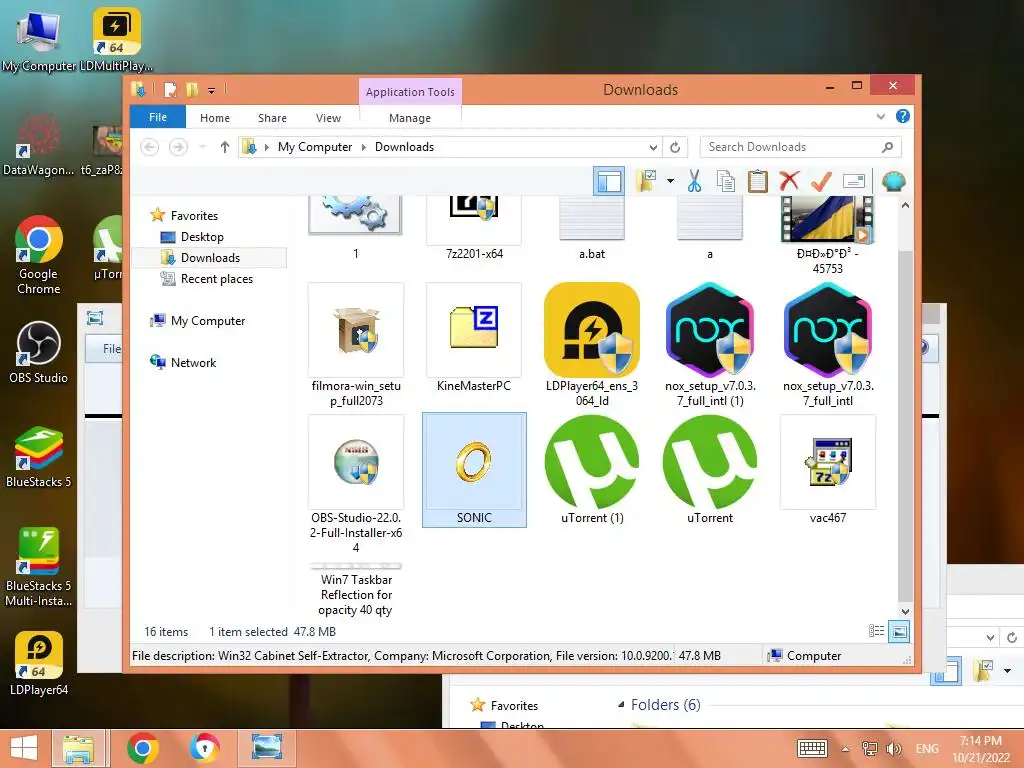The image size is (1024, 768).
Task: Open the File ribbon menu
Action: [158, 117]
